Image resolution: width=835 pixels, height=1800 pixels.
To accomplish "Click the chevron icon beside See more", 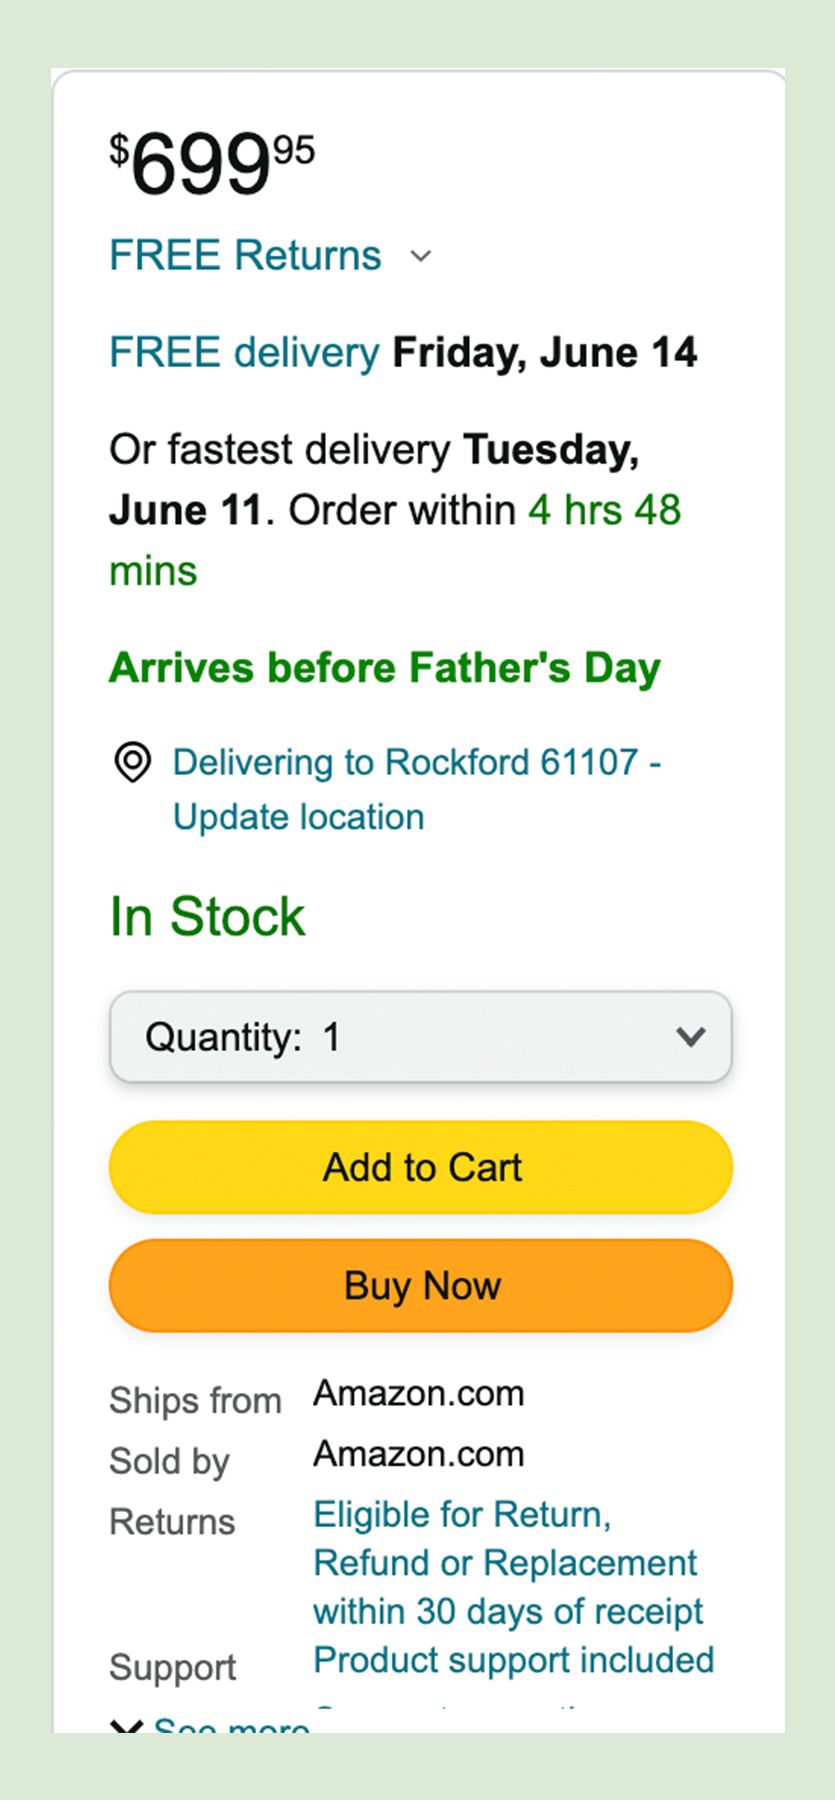I will tap(126, 1726).
